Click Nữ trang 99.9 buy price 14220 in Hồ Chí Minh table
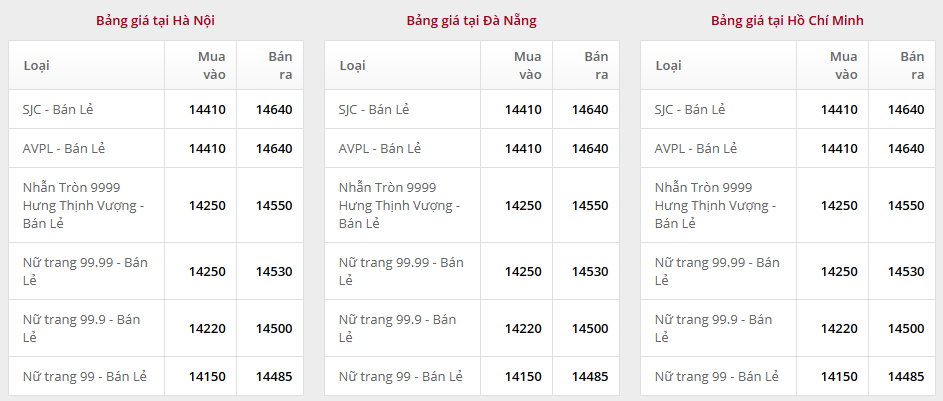Image resolution: width=943 pixels, height=401 pixels. (x=839, y=328)
